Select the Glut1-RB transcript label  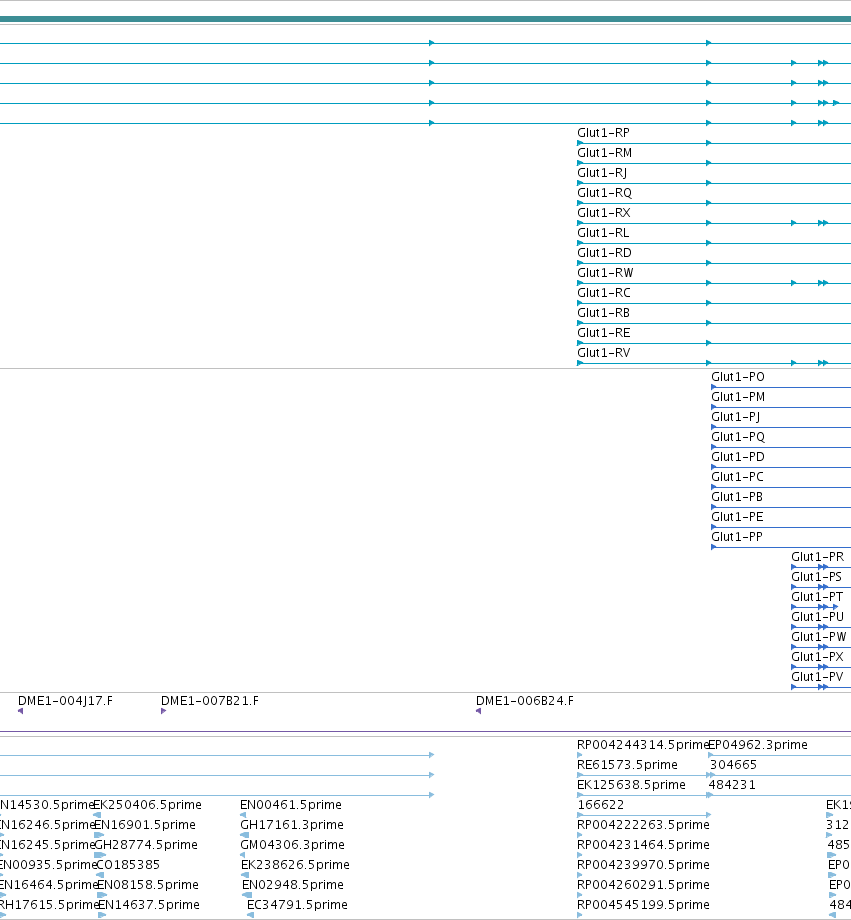603,313
